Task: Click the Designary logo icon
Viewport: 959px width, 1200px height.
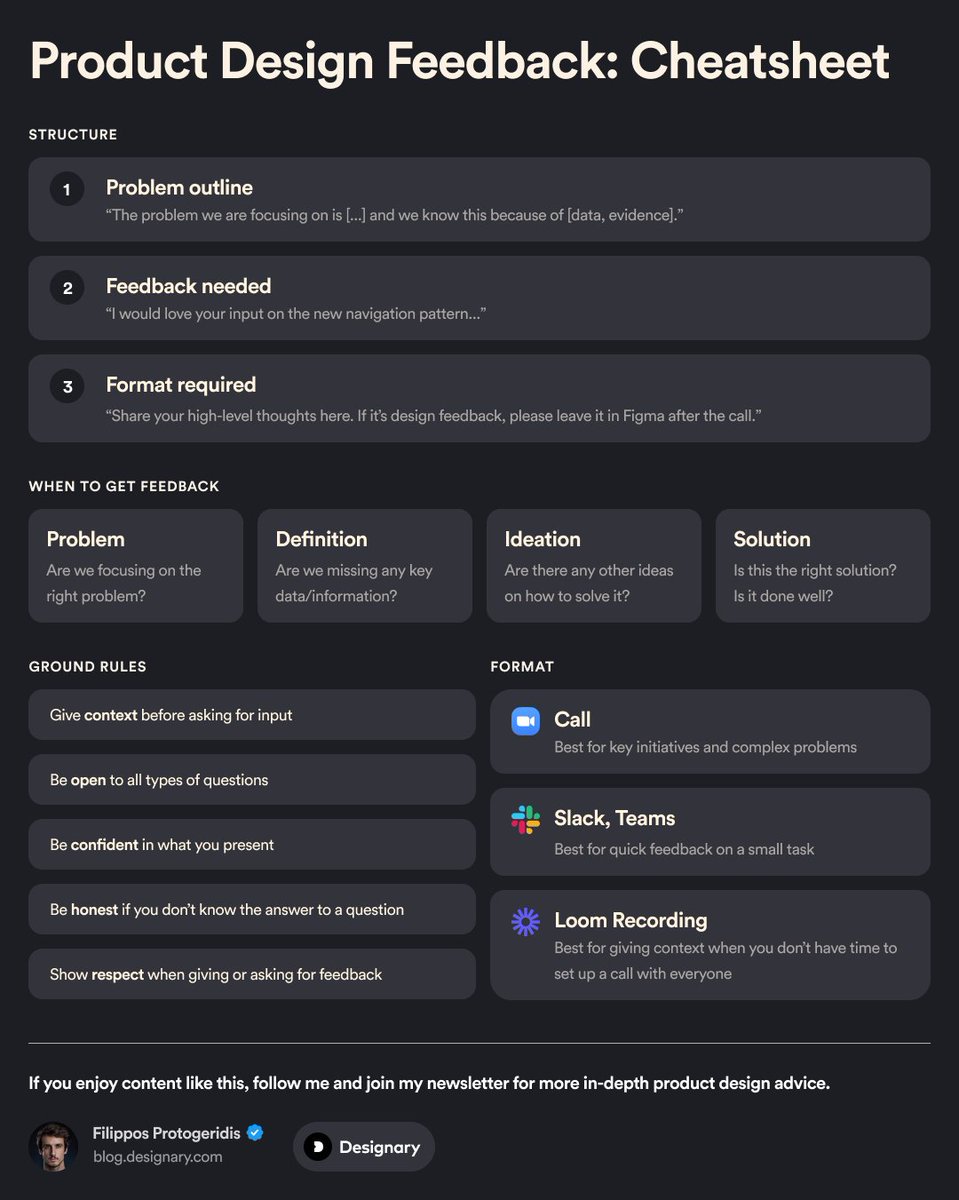Action: (317, 1147)
